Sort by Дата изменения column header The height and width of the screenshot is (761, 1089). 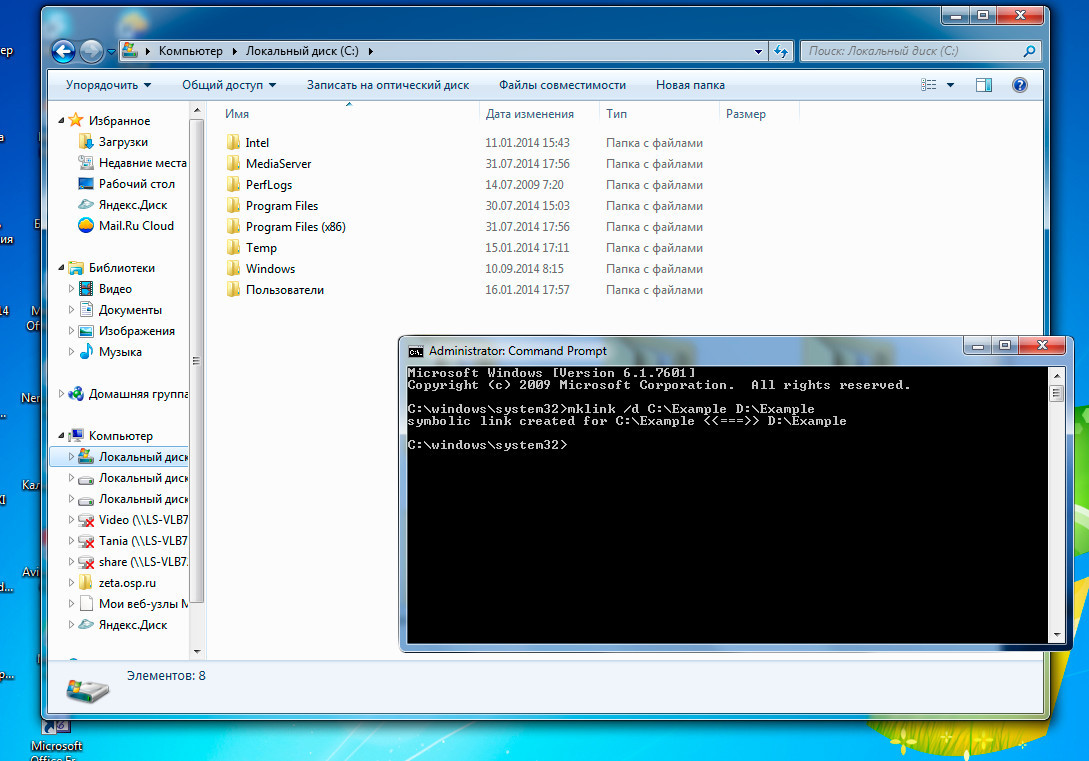(530, 114)
